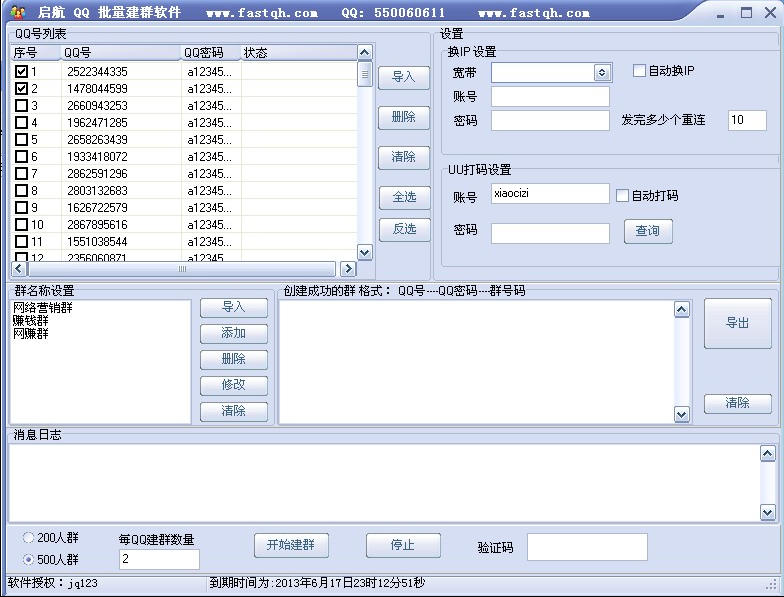Enable 自动打码 checkbox
784x597 pixels.
[622, 195]
